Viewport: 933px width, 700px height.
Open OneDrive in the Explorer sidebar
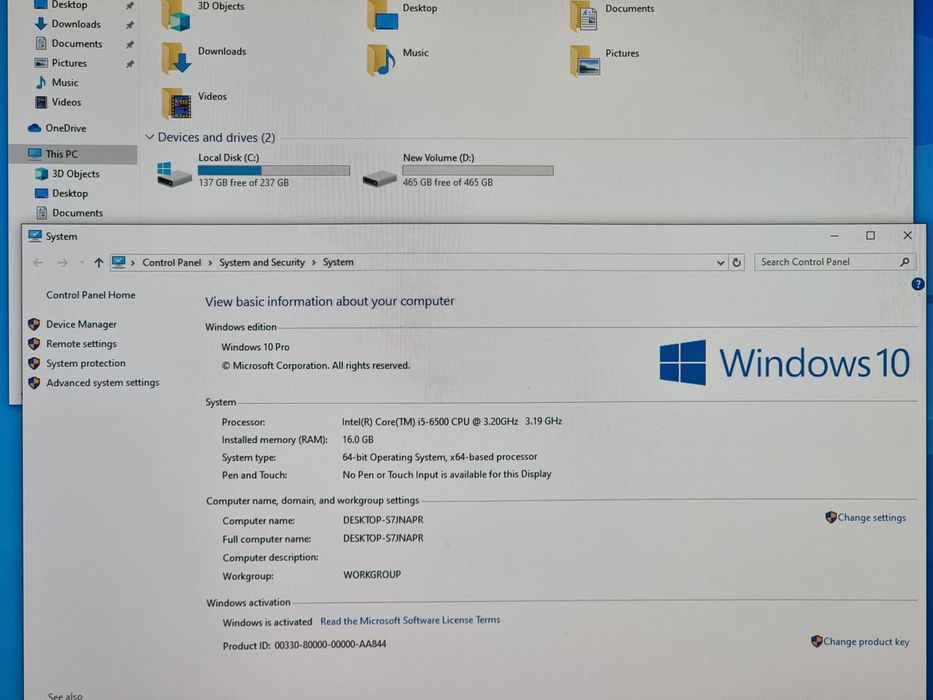coord(65,128)
